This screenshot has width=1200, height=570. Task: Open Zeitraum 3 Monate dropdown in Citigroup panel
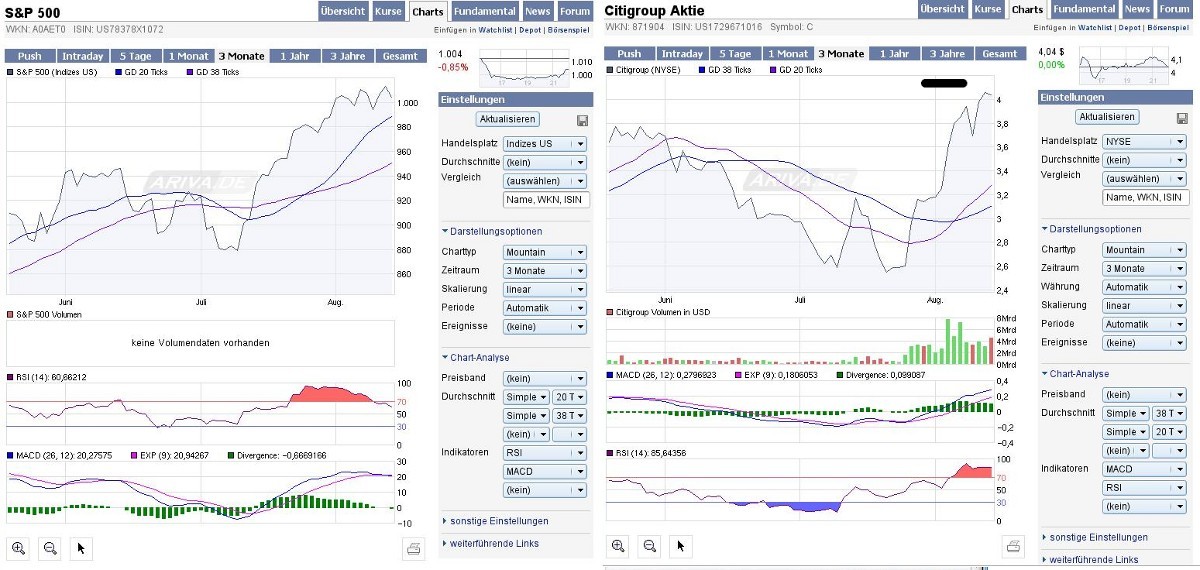pyautogui.click(x=1144, y=268)
